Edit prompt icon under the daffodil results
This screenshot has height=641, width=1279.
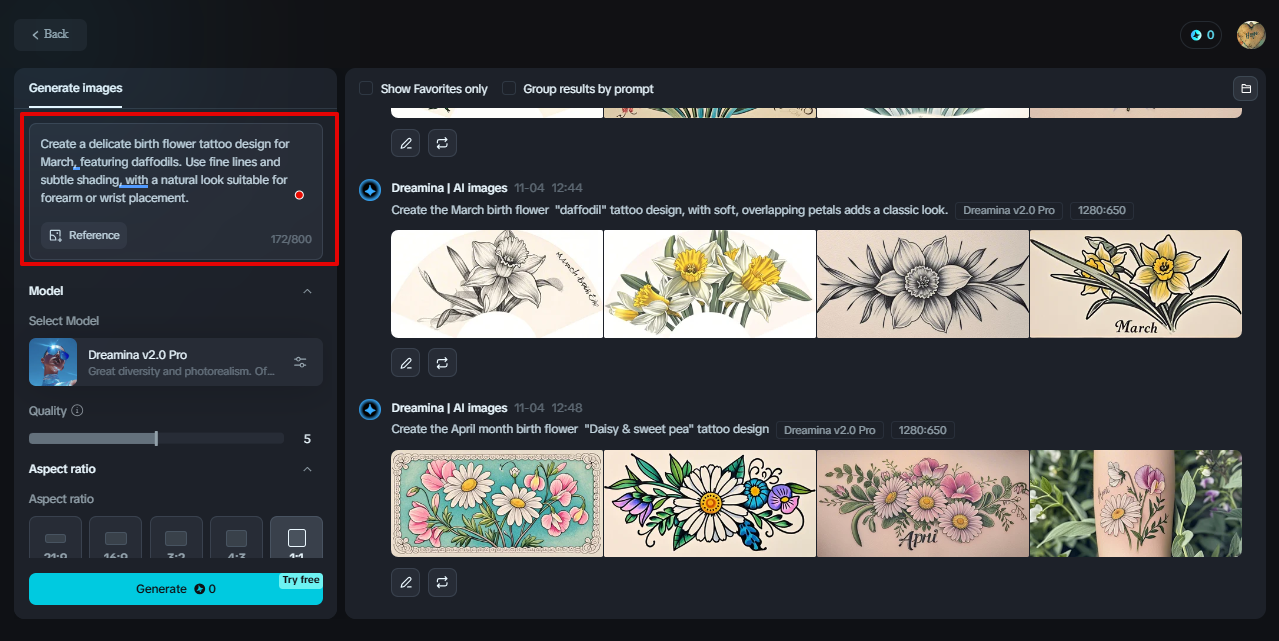click(x=405, y=362)
